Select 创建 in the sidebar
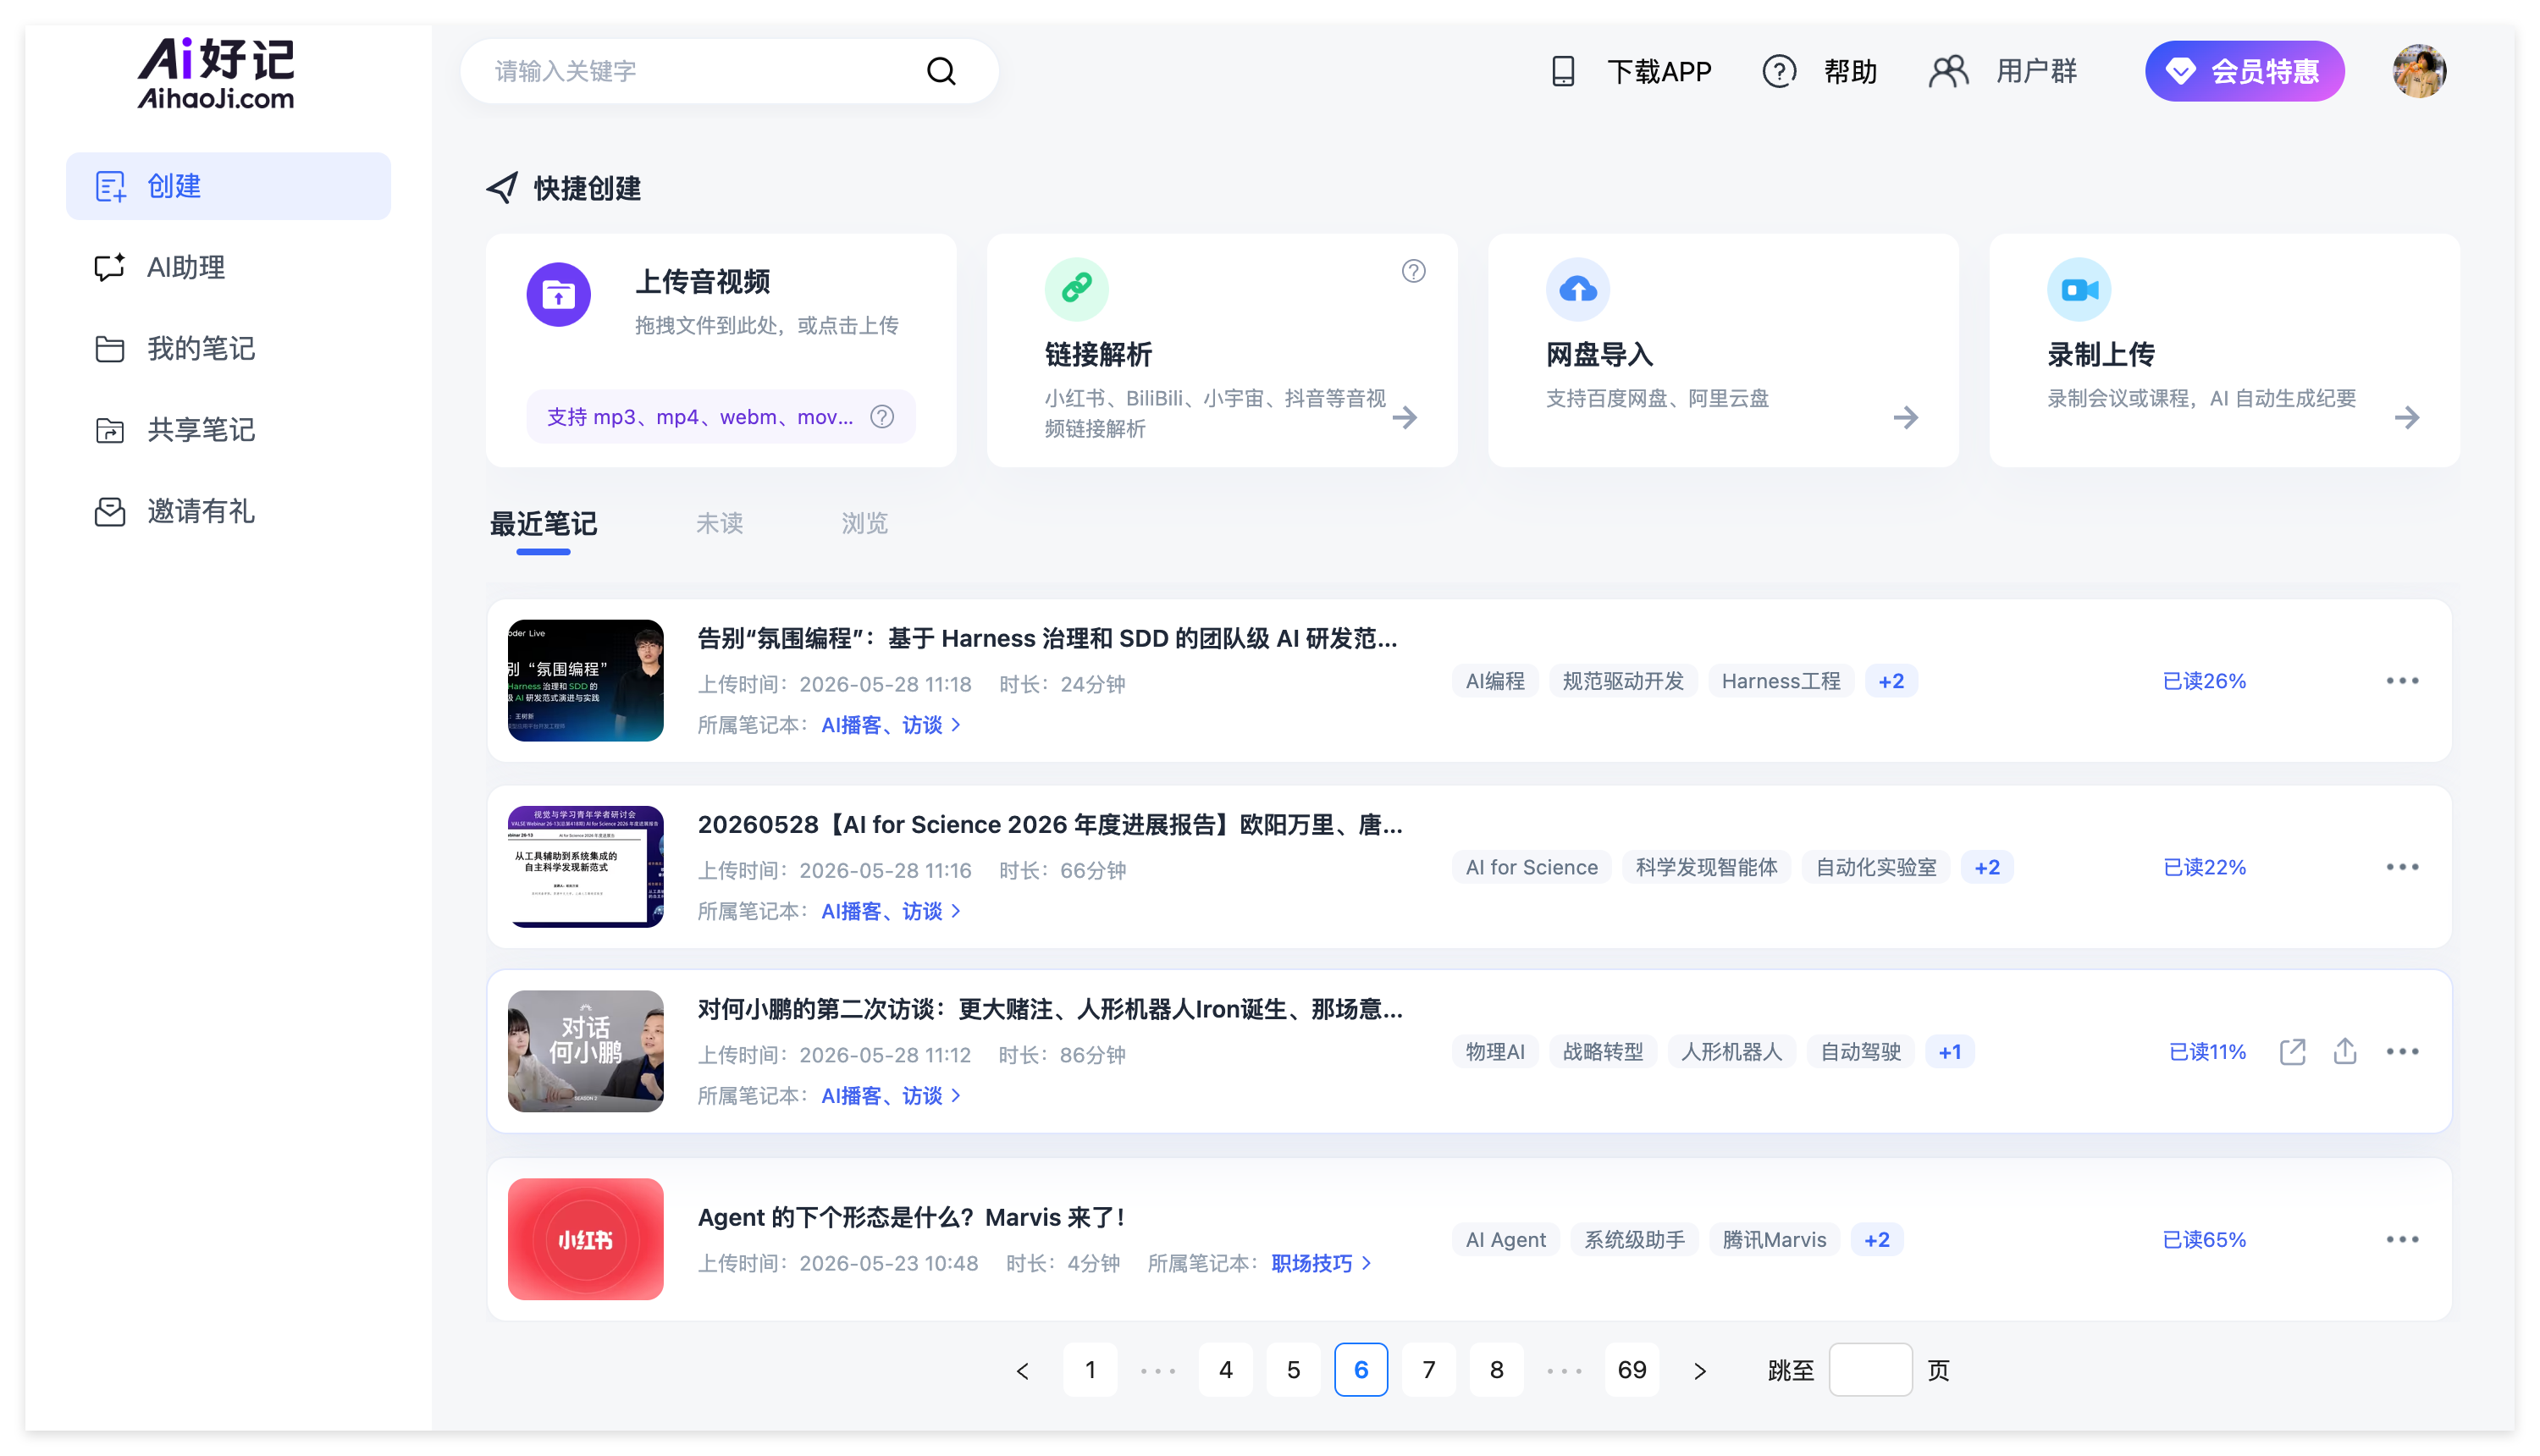 coord(228,186)
